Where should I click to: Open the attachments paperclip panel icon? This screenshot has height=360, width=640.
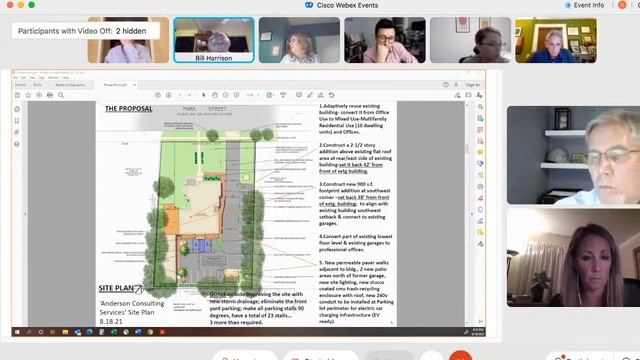click(17, 132)
